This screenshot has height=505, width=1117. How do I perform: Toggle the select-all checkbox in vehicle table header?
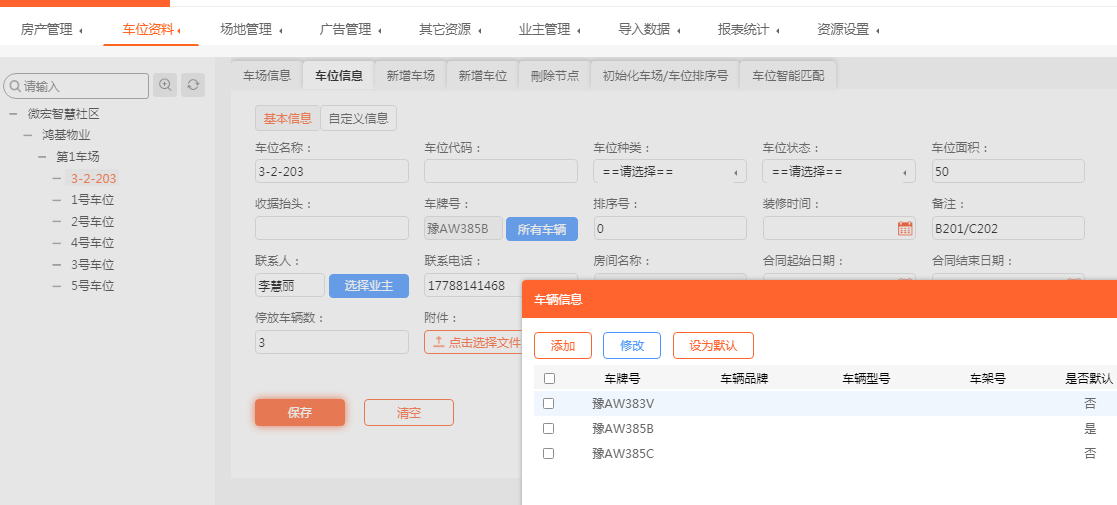coord(548,379)
